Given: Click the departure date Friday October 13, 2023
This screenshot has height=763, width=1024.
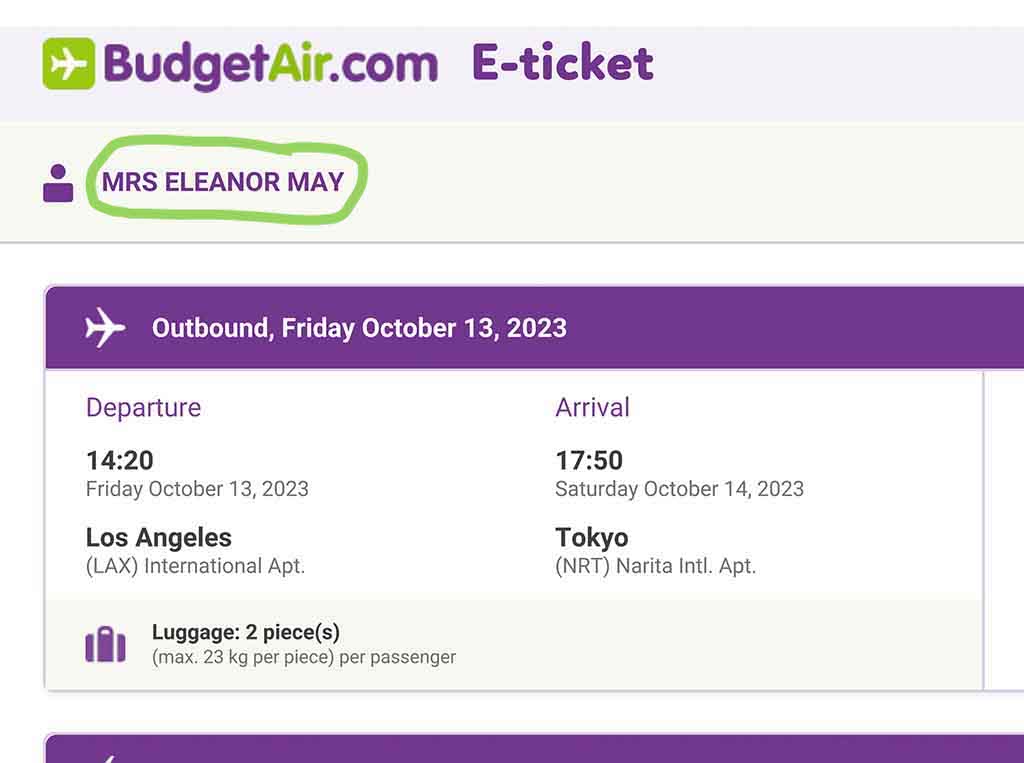Looking at the screenshot, I should [197, 489].
